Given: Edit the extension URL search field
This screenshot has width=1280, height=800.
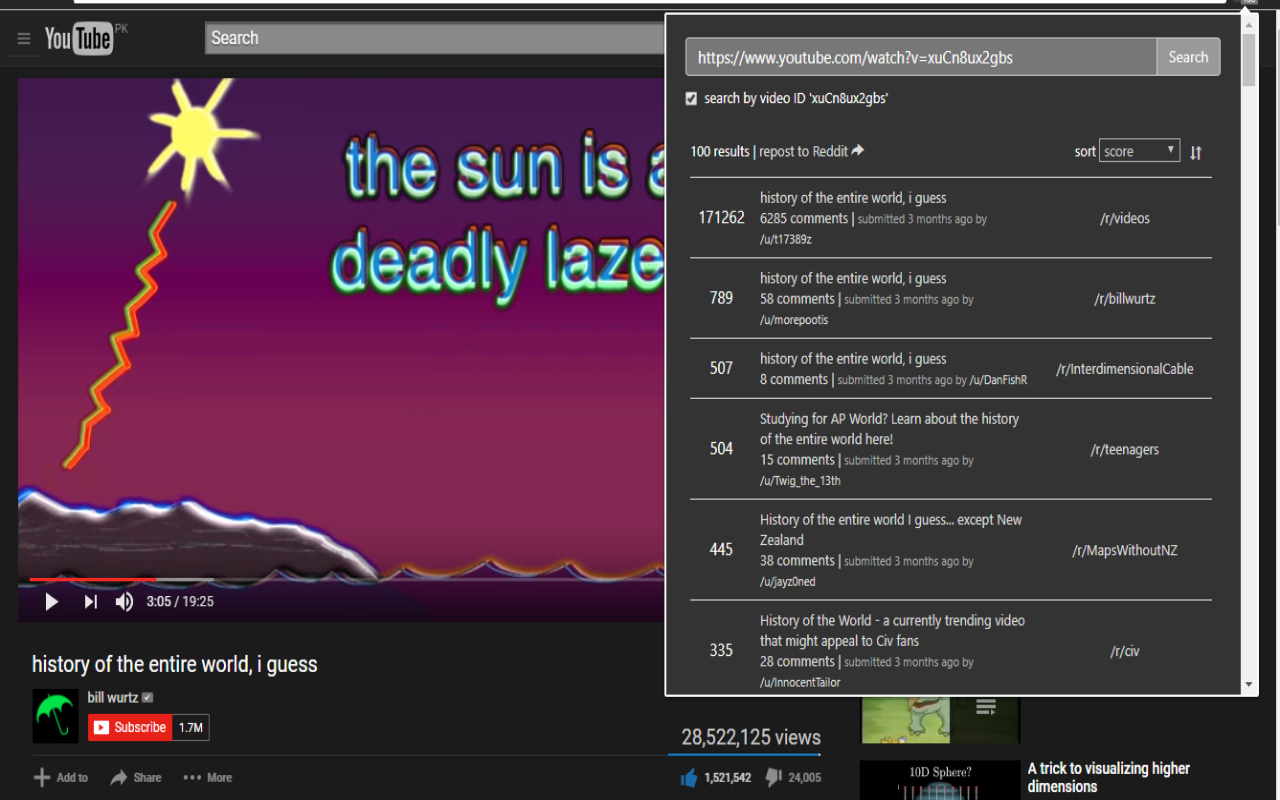Looking at the screenshot, I should pos(921,57).
